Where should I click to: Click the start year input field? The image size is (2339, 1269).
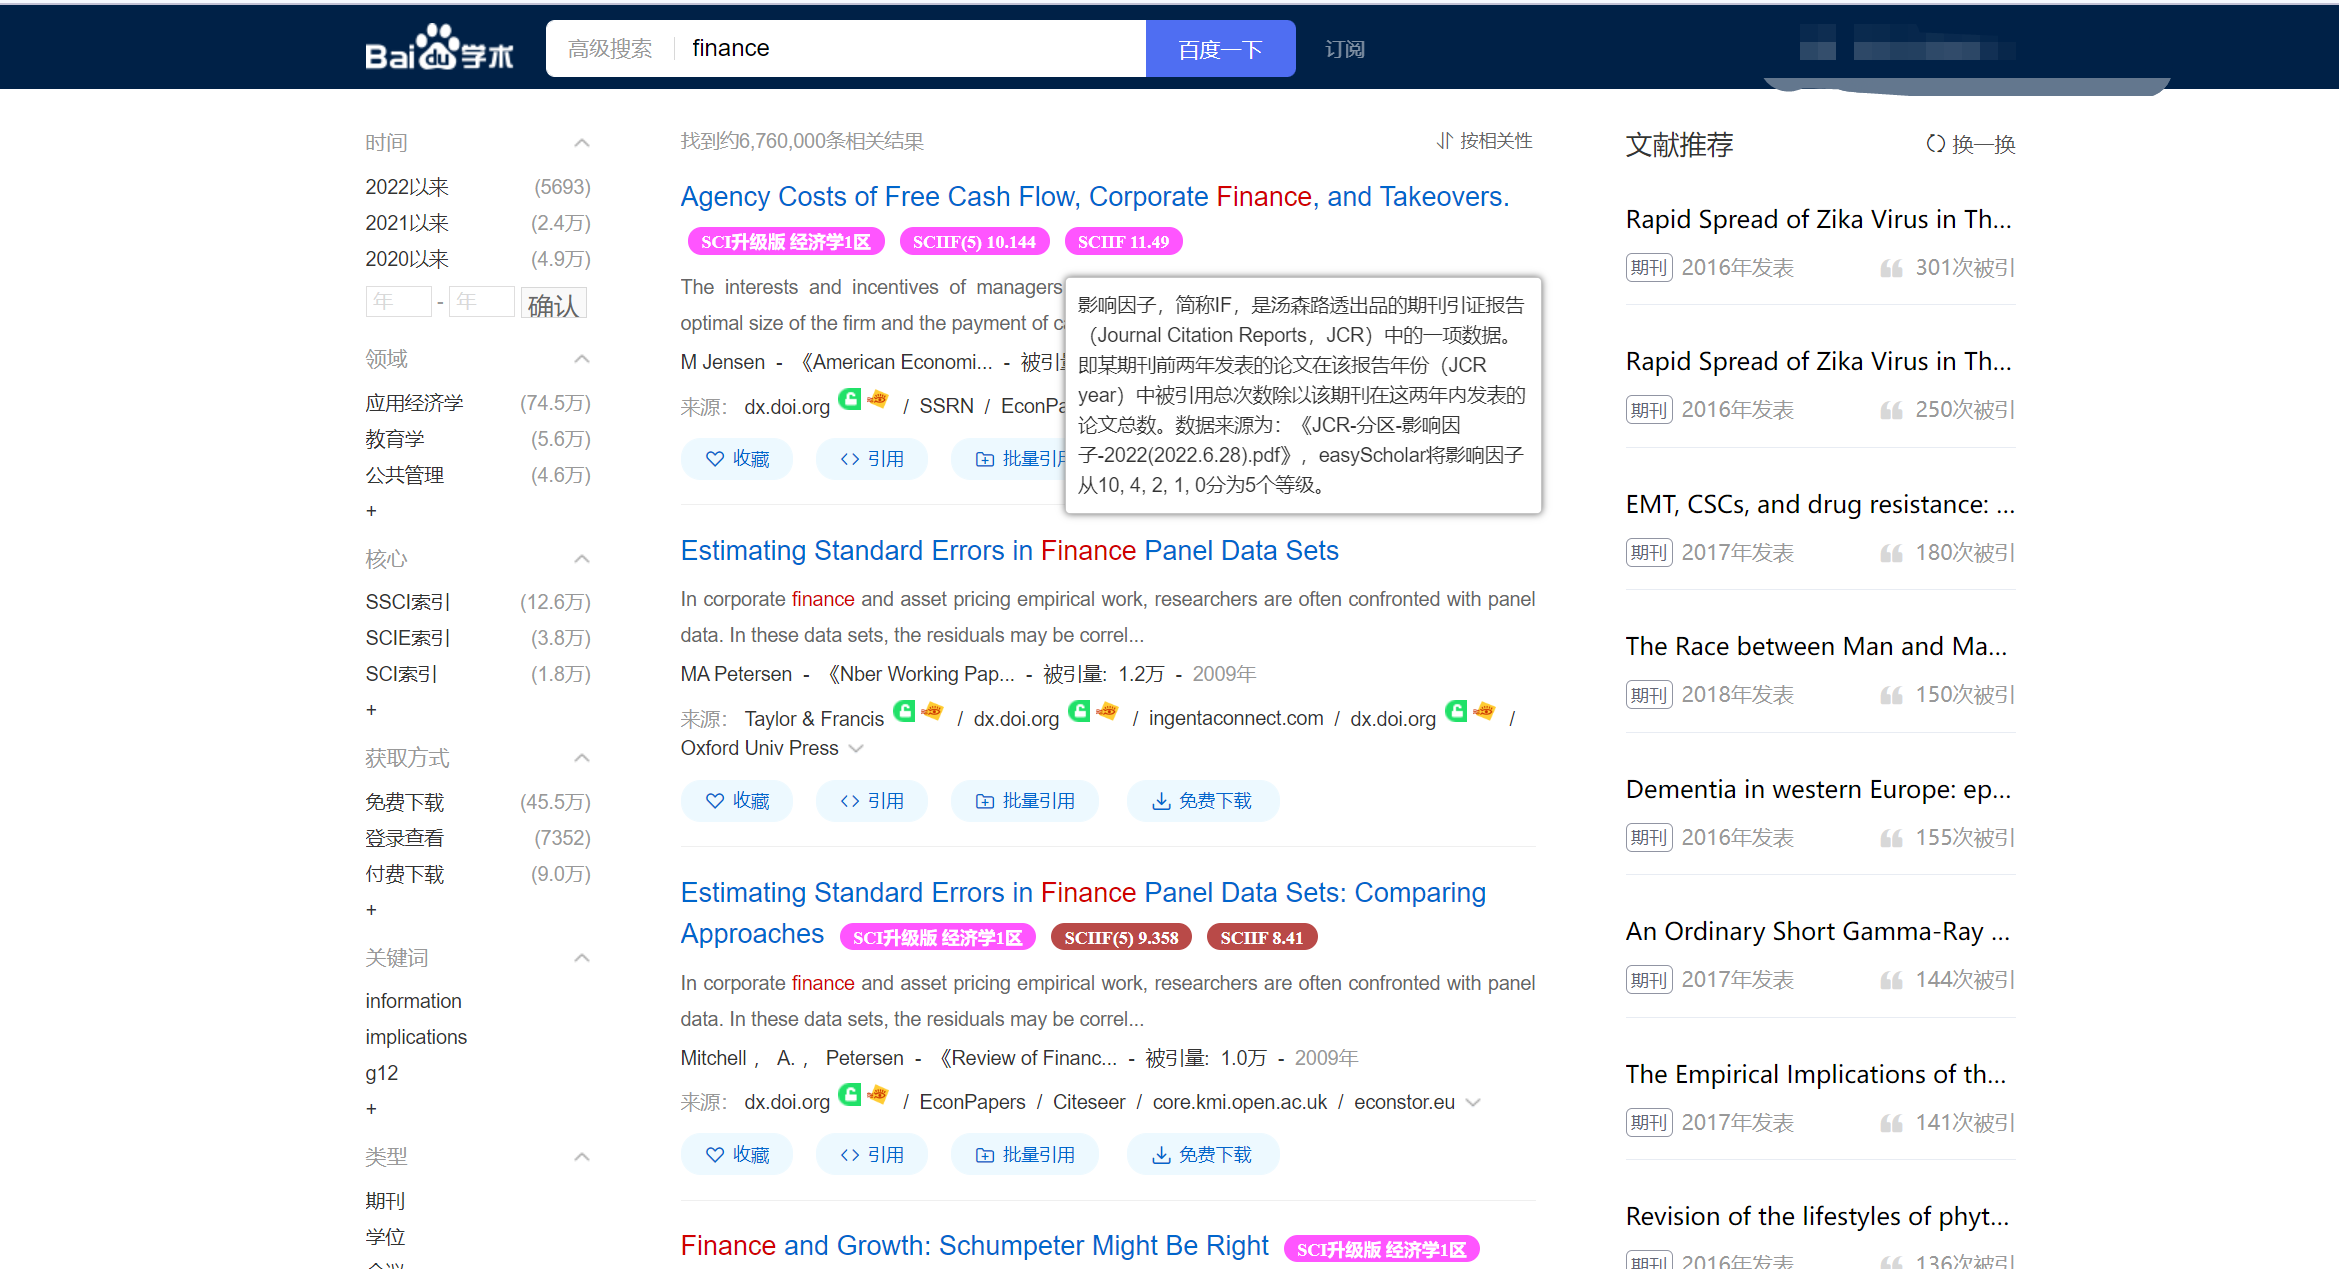click(x=398, y=302)
